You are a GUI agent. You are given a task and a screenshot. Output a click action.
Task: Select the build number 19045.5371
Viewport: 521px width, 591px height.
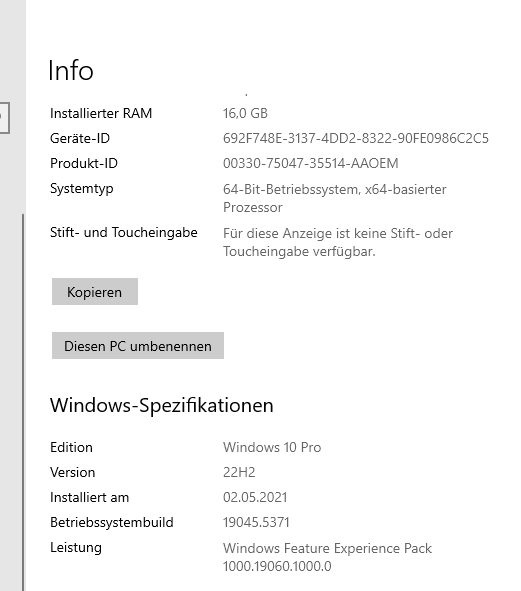(x=256, y=522)
